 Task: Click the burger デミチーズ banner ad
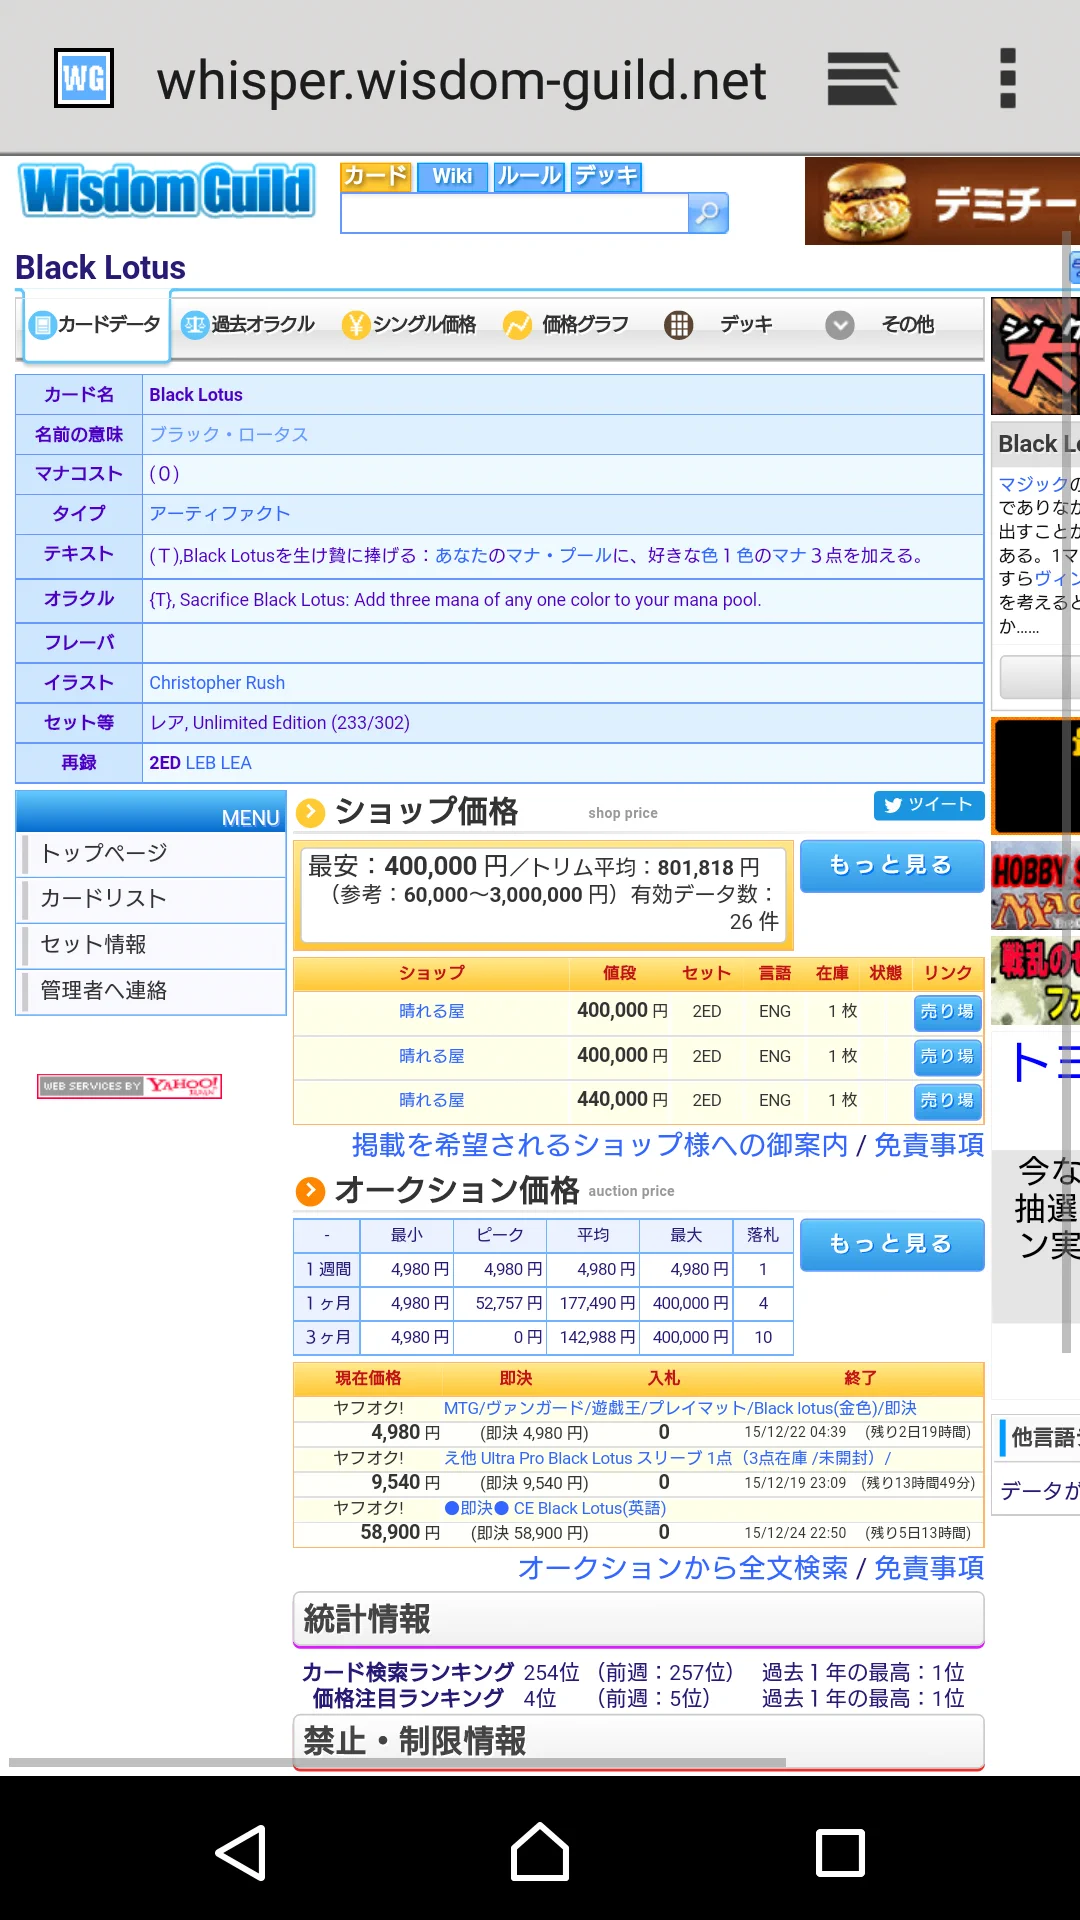[x=942, y=201]
